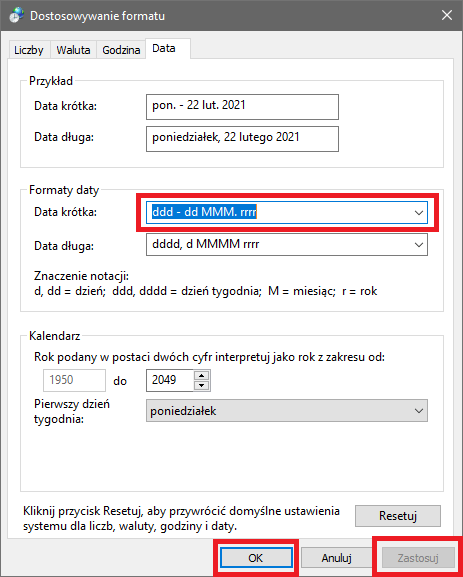
Task: Expand the Data długa format dropdown arrow
Action: point(418,245)
